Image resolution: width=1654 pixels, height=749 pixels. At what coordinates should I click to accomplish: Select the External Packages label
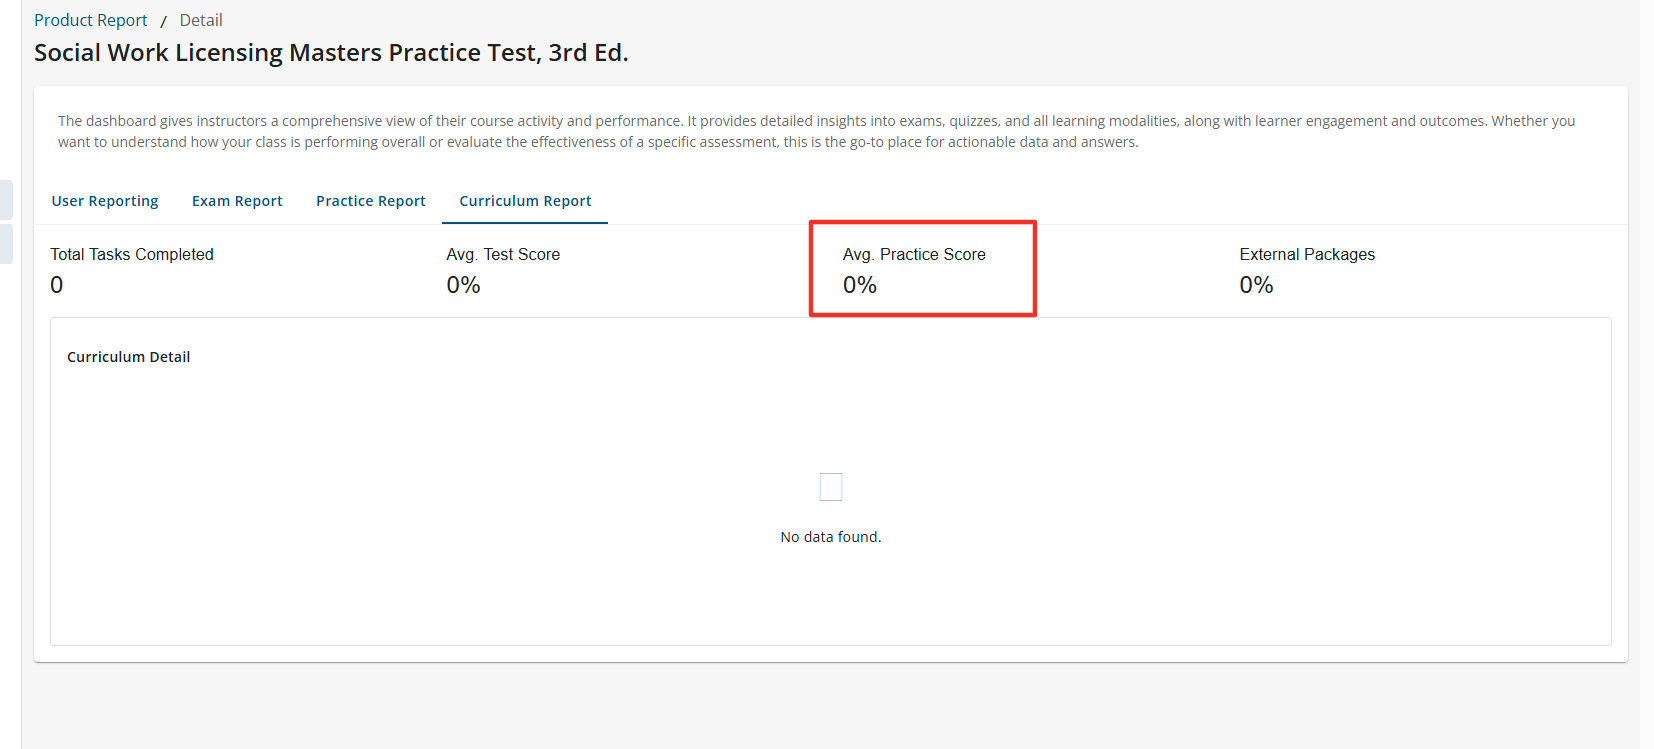click(1307, 255)
